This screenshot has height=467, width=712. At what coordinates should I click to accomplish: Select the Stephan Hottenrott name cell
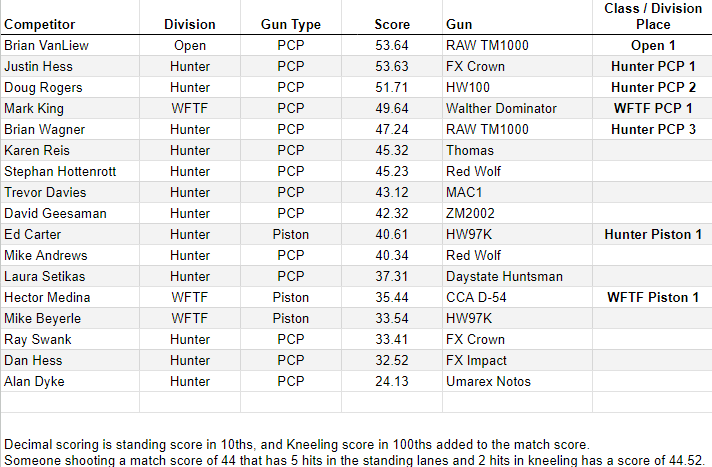70,172
